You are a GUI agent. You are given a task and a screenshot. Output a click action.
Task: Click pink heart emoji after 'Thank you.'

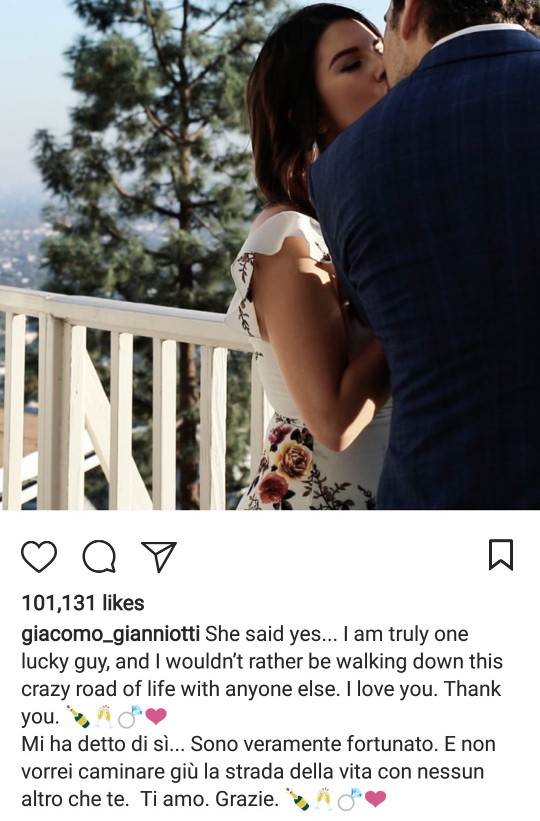pyautogui.click(x=156, y=716)
